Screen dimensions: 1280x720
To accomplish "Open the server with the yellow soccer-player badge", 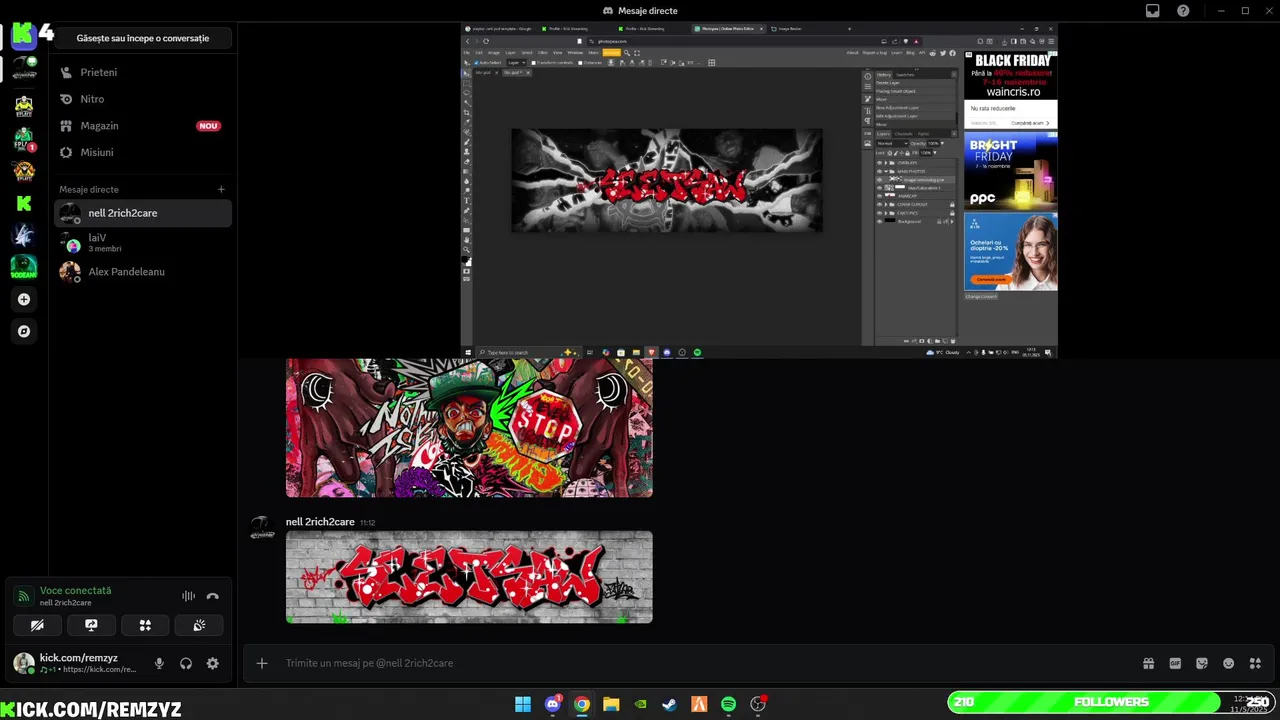I will (x=24, y=104).
